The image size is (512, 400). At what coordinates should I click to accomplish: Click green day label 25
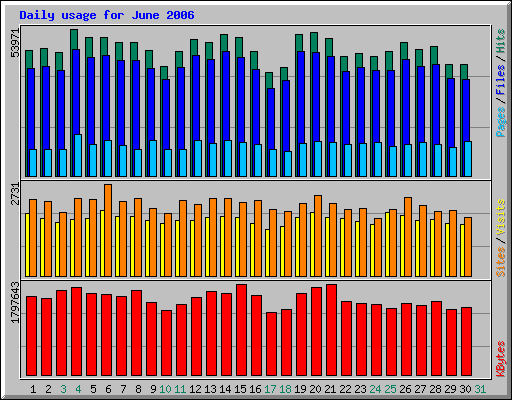click(x=390, y=389)
